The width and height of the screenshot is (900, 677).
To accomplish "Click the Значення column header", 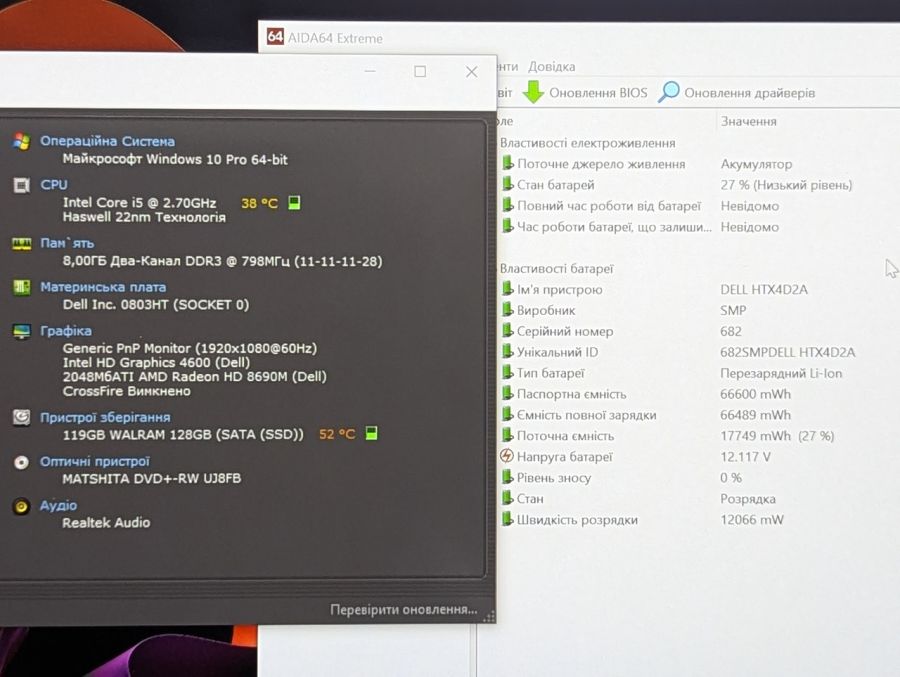I will click(x=748, y=121).
